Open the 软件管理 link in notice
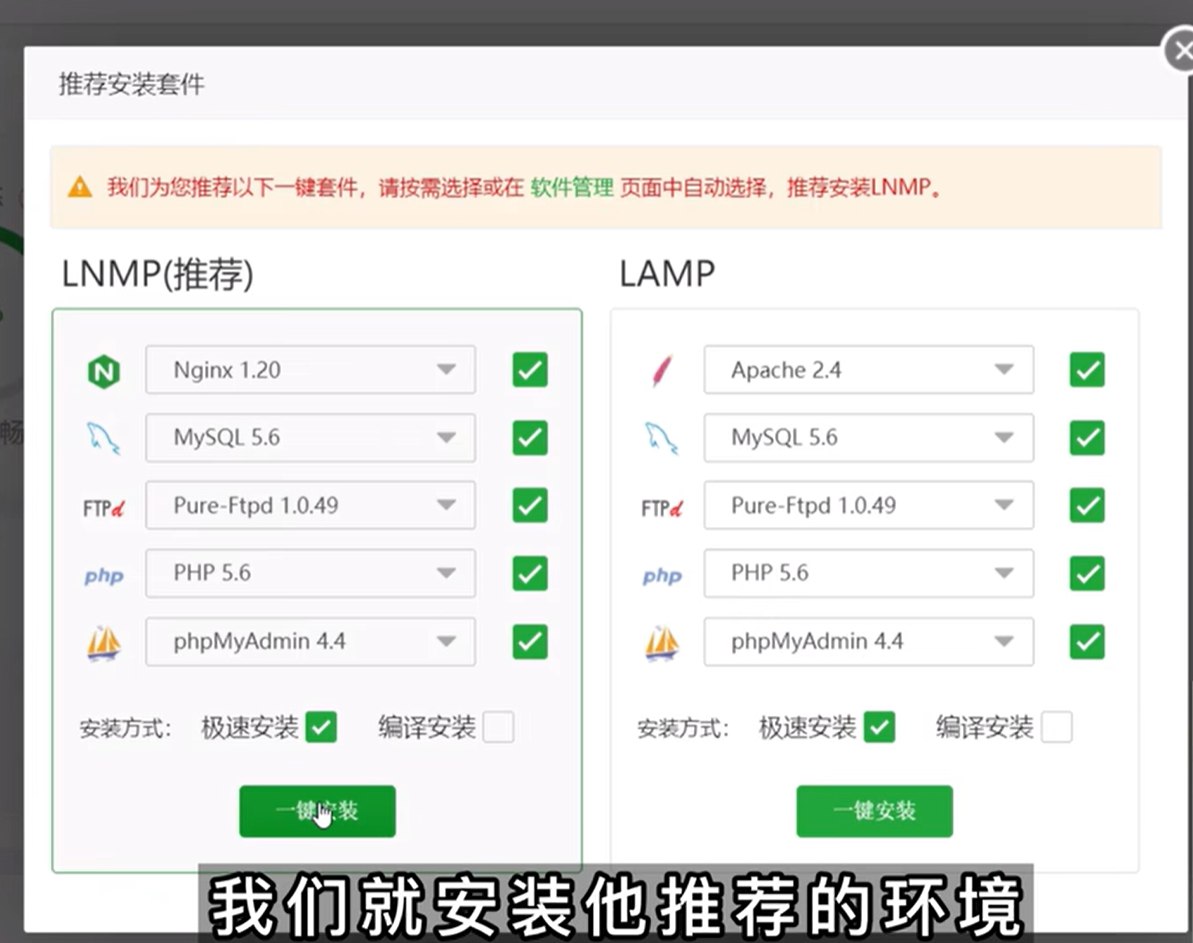1193x943 pixels. pos(572,187)
